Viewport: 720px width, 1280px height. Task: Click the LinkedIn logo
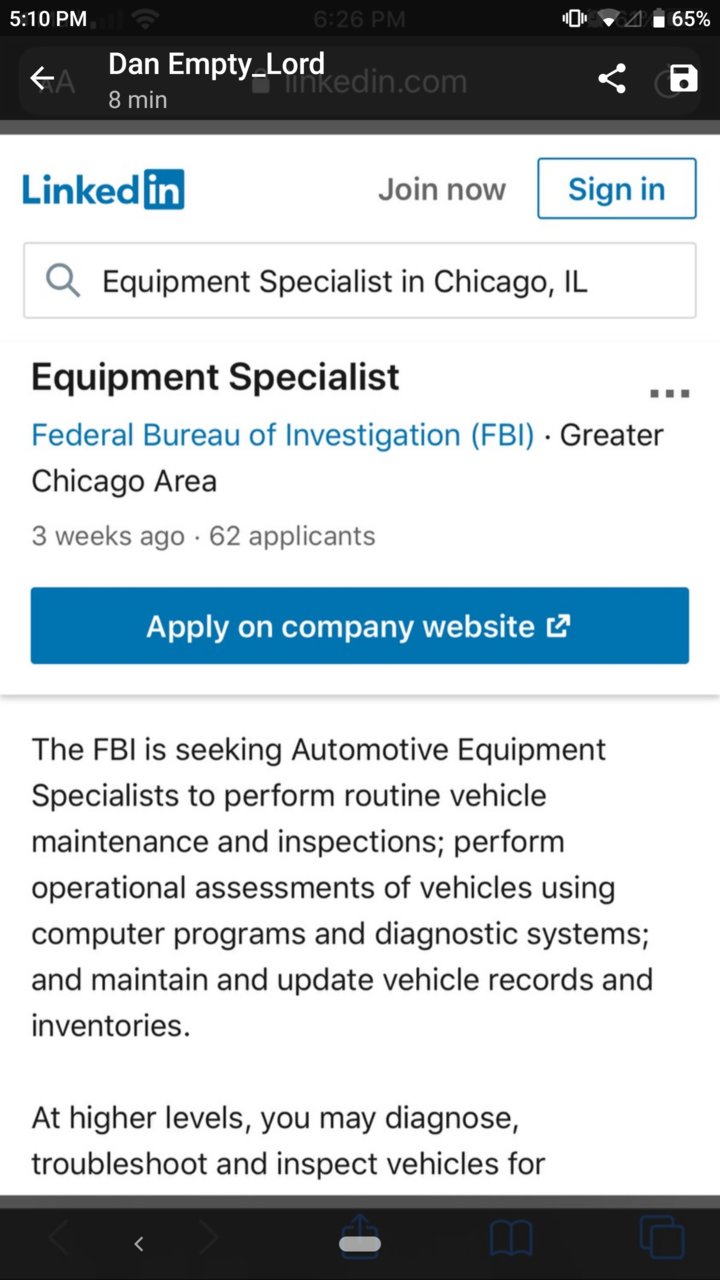coord(103,189)
